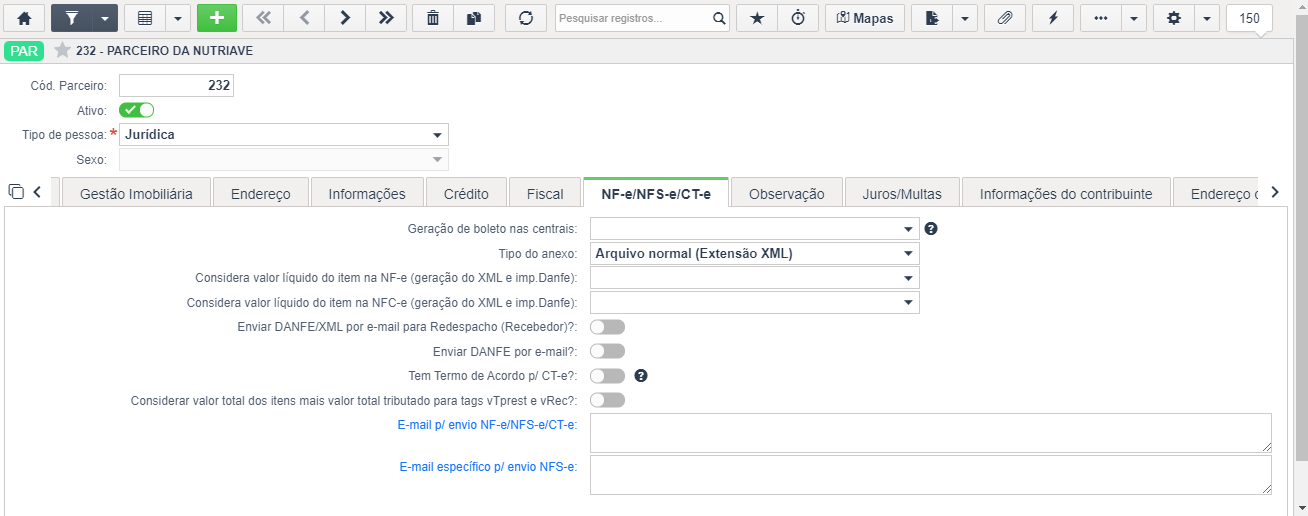The width and height of the screenshot is (1308, 516).
Task: Click the Pesquisar registros search field
Action: point(633,18)
